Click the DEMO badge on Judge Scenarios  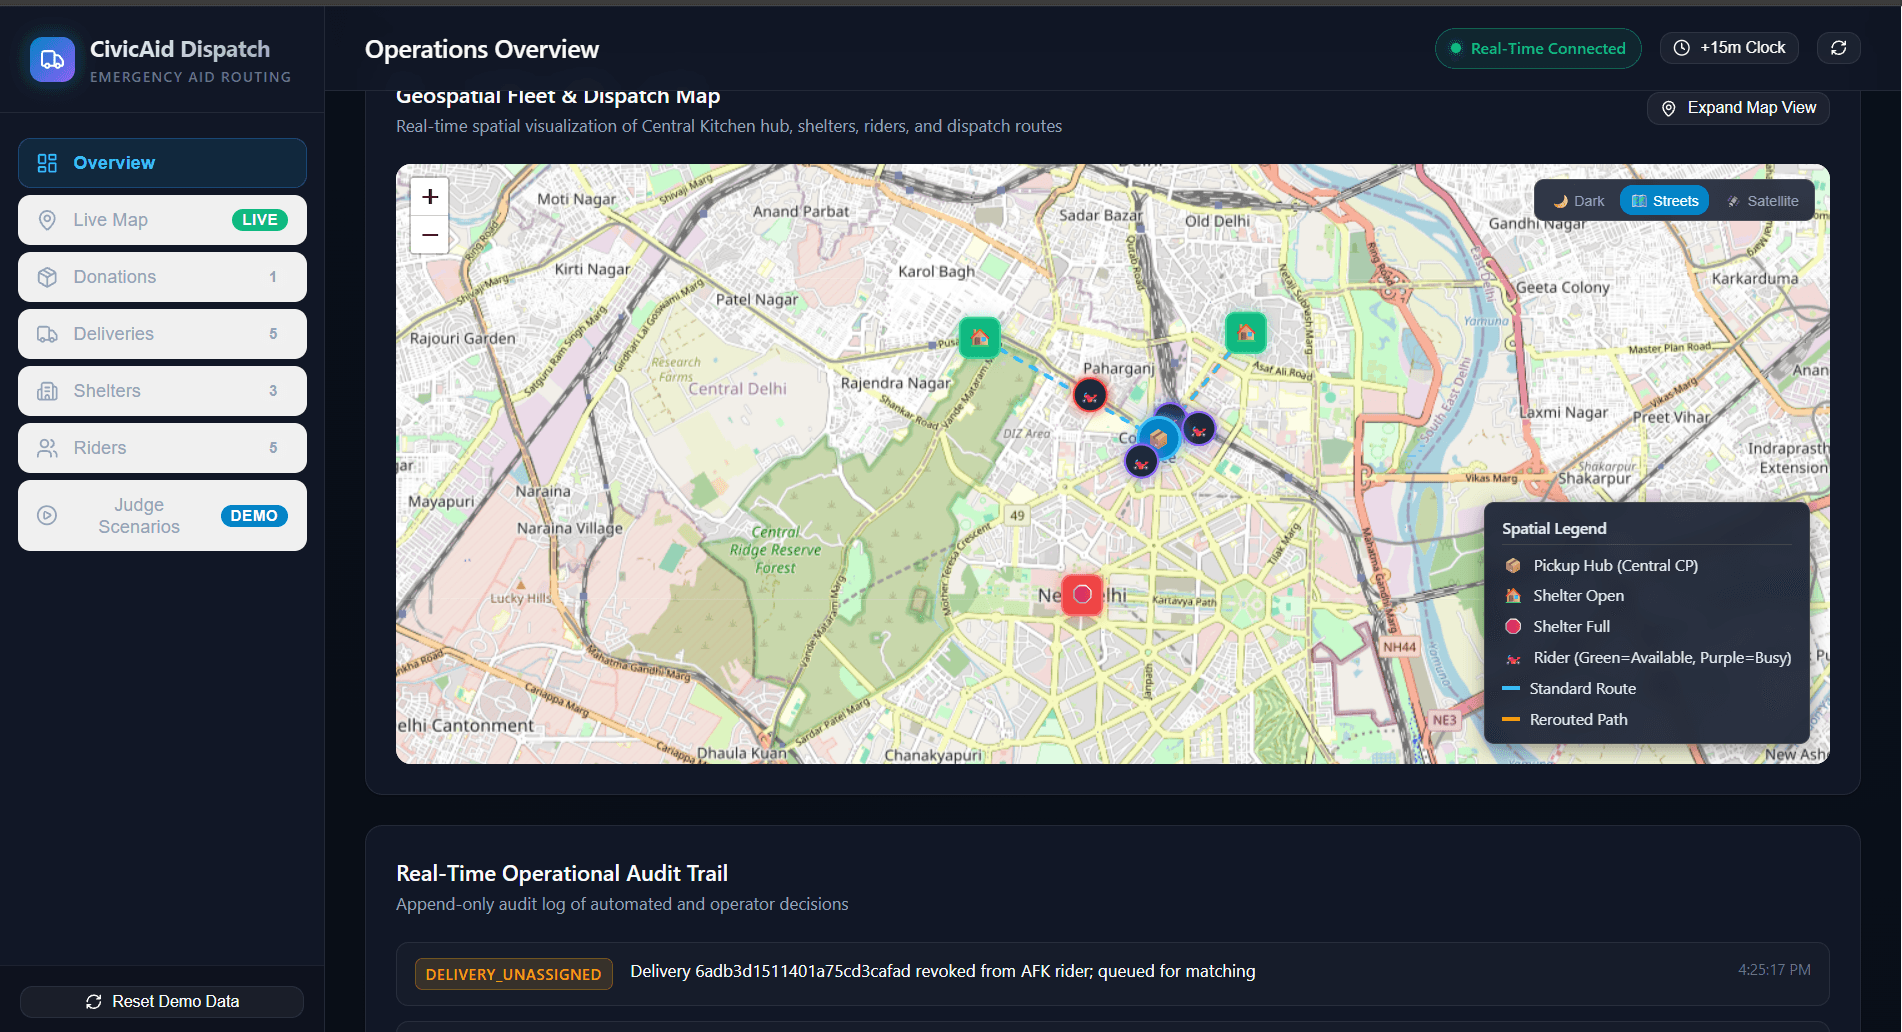(254, 516)
